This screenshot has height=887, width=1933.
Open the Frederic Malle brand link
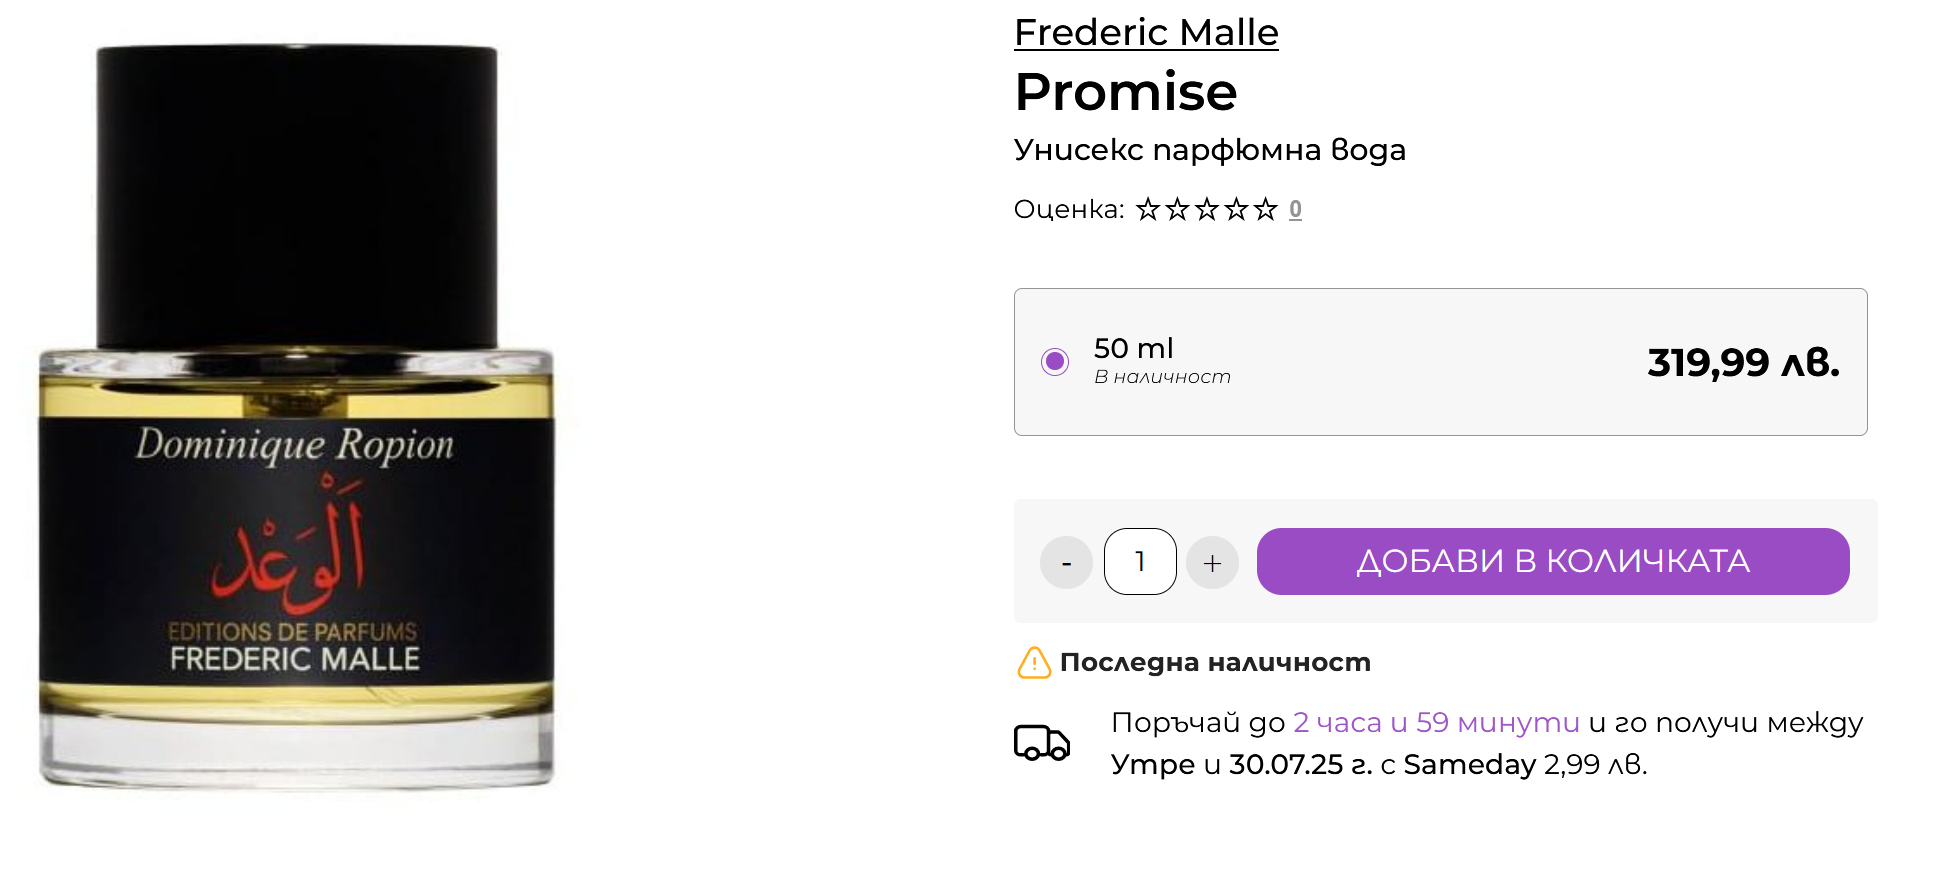[1146, 32]
